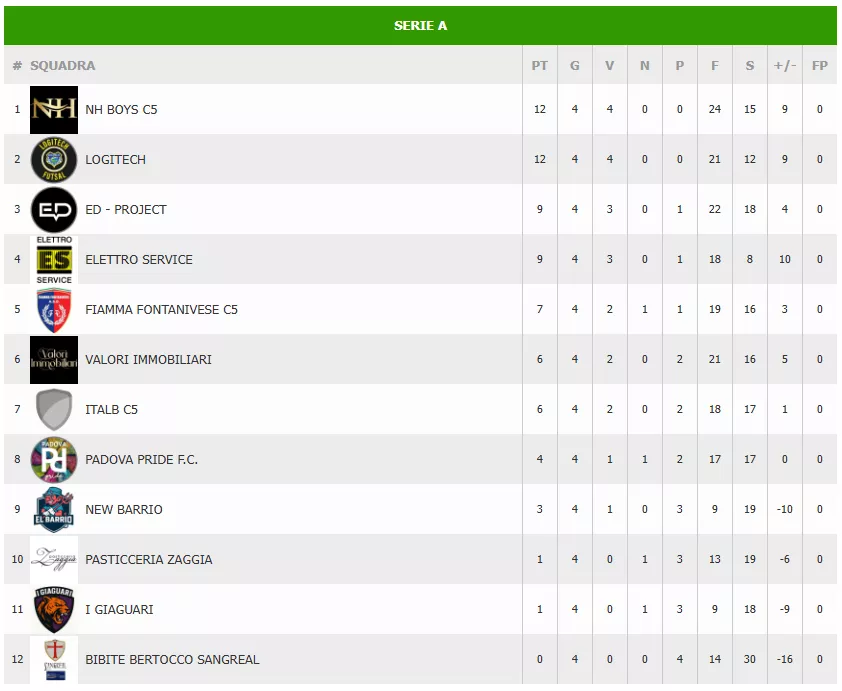Click the FP column header
Screen dimensions: 842x691
[x=820, y=66]
